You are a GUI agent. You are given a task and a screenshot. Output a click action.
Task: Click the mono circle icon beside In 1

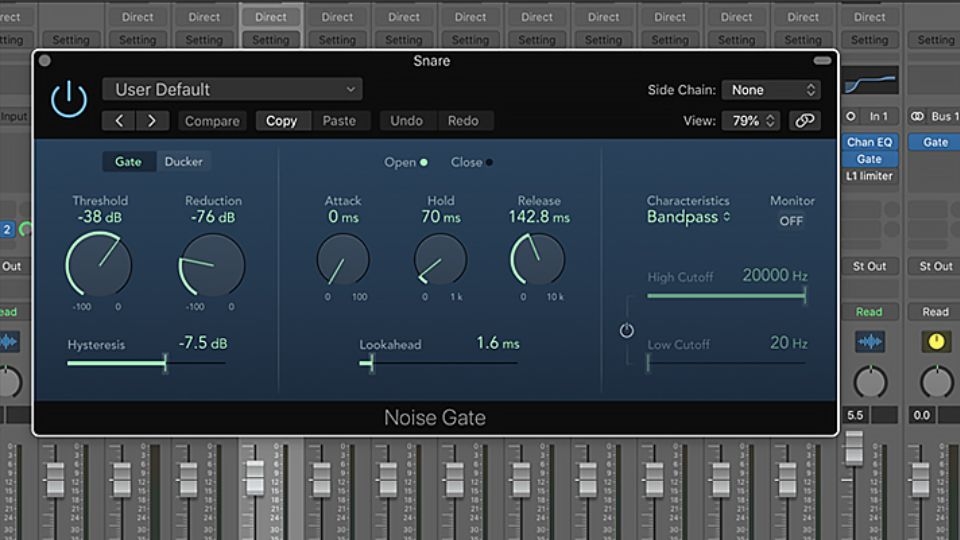851,116
